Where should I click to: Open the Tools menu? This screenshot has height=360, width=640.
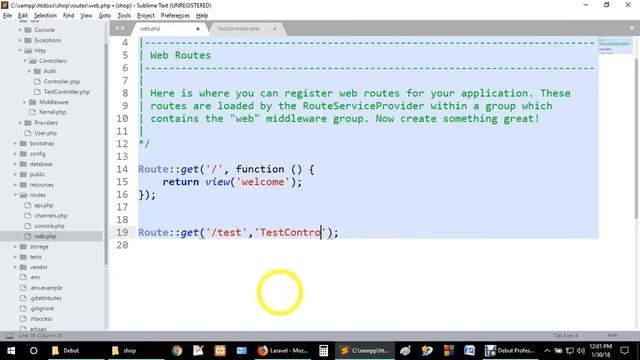pyautogui.click(x=124, y=16)
